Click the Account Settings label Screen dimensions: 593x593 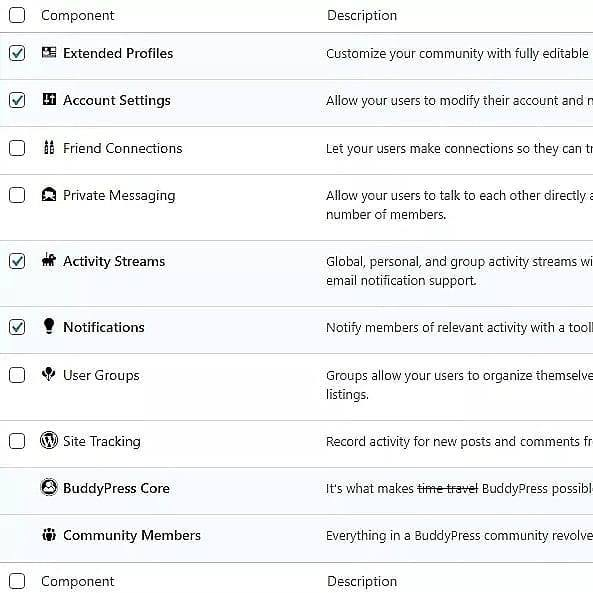[117, 101]
